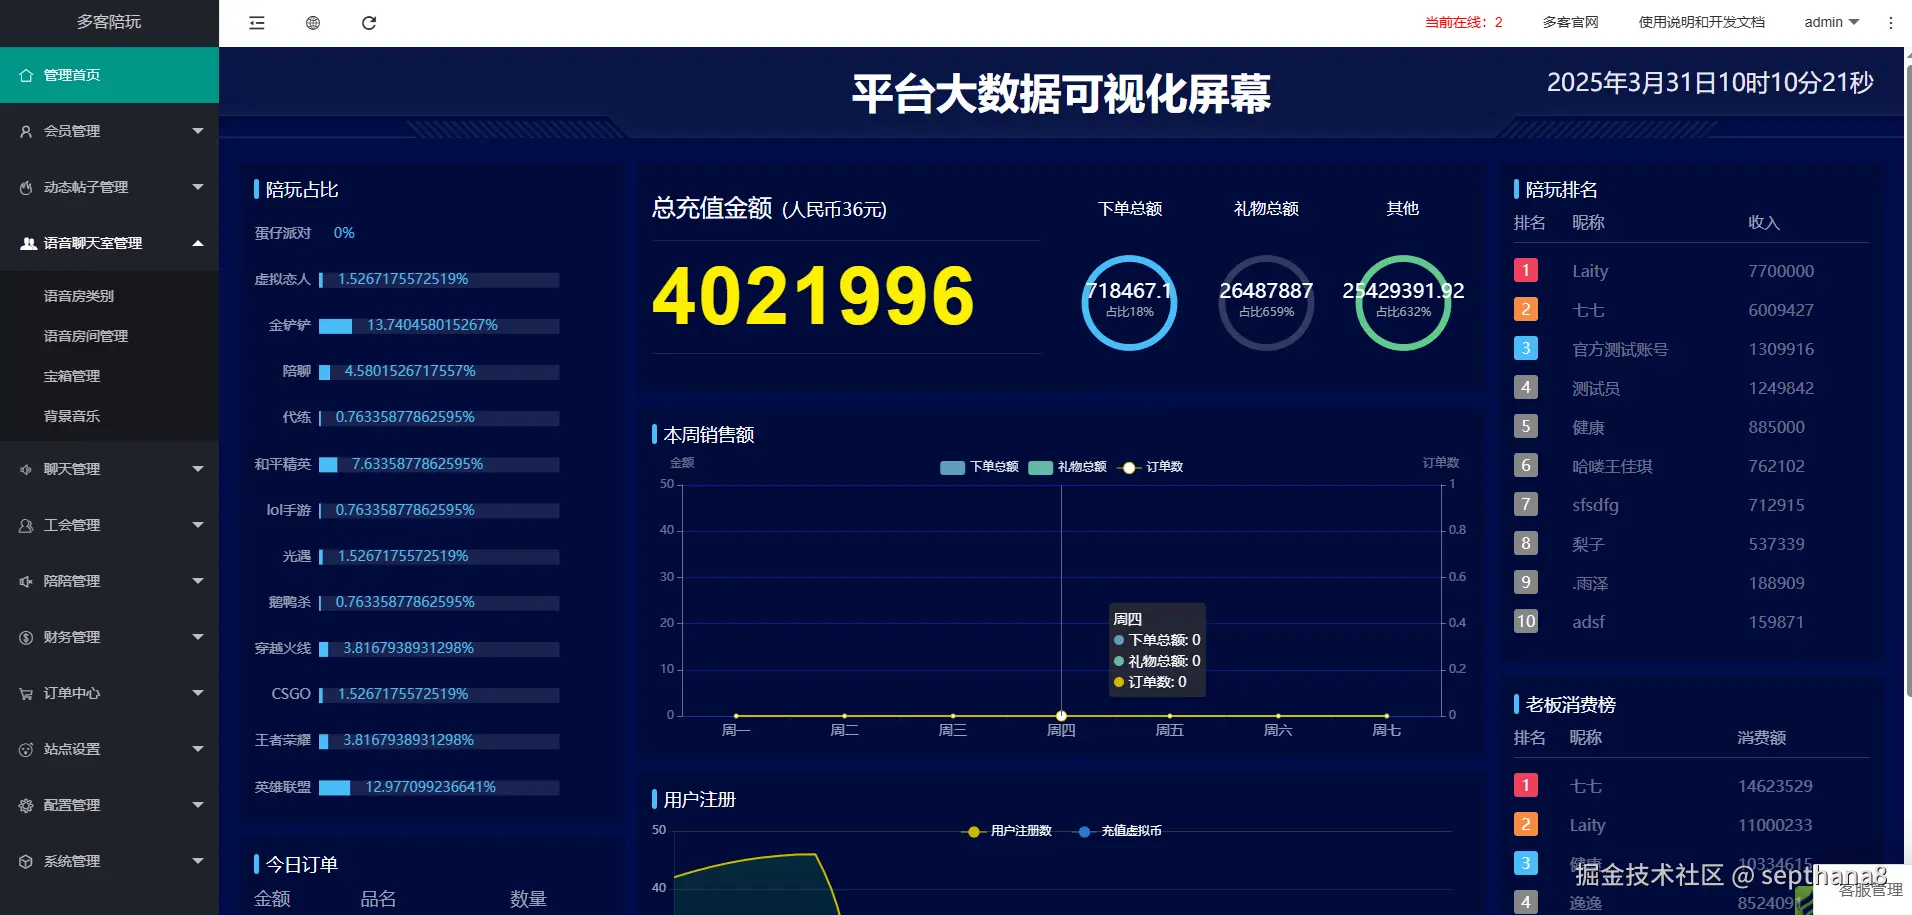1912x915 pixels.
Task: Click the refresh icon next to the globe
Action: (368, 22)
